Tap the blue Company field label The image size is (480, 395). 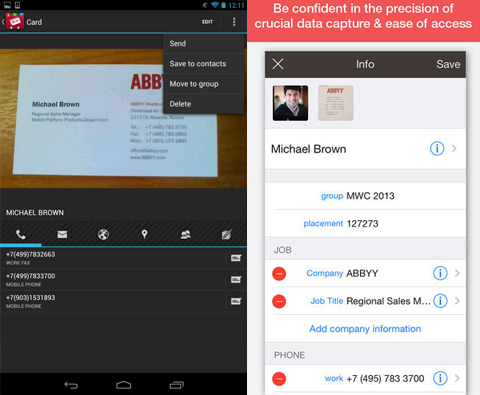tap(325, 273)
